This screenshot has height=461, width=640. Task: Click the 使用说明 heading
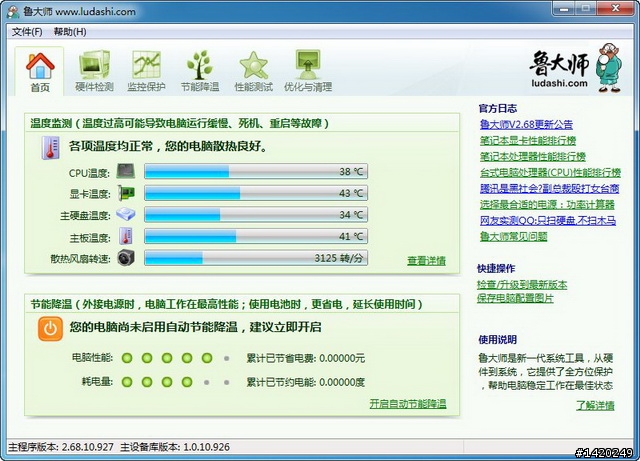click(x=498, y=339)
